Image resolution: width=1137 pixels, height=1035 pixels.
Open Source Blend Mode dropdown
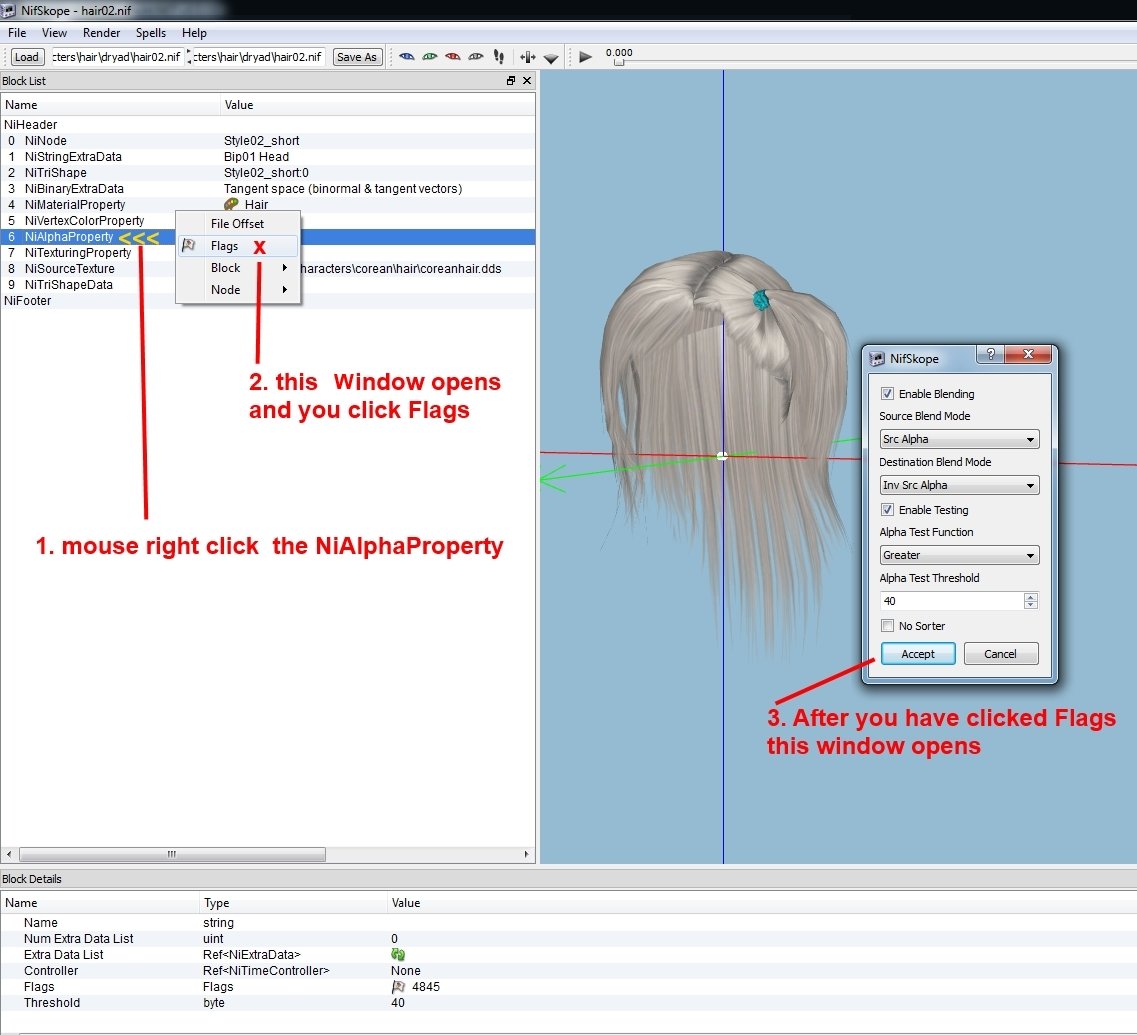pyautogui.click(x=959, y=439)
